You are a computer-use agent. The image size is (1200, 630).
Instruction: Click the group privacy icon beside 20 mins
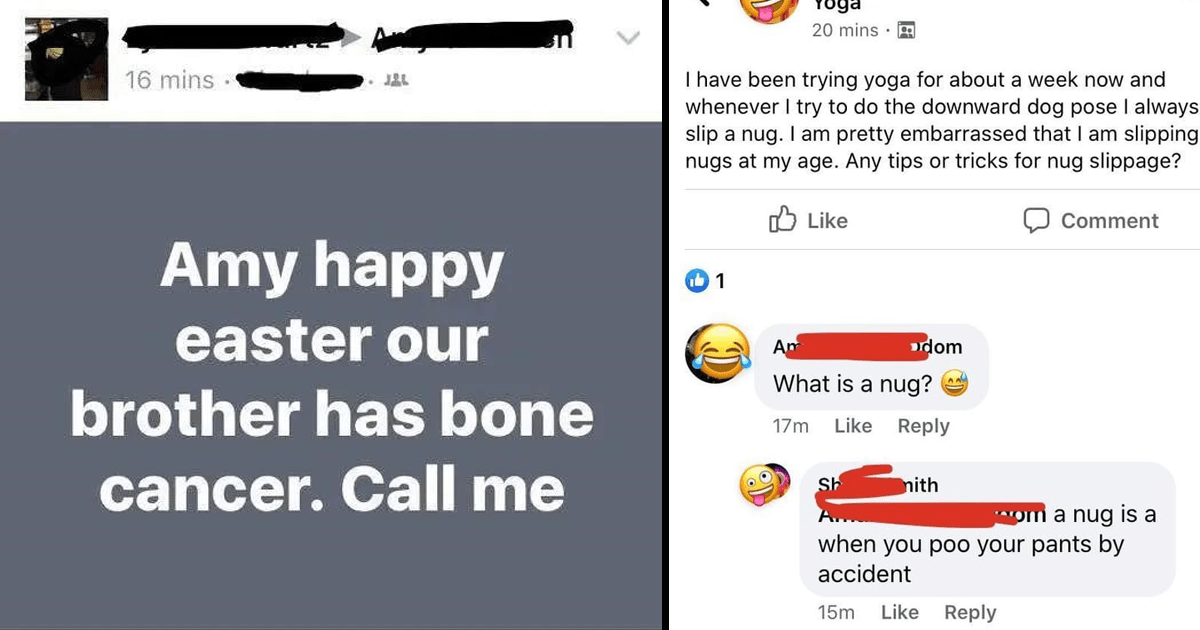coord(907,31)
